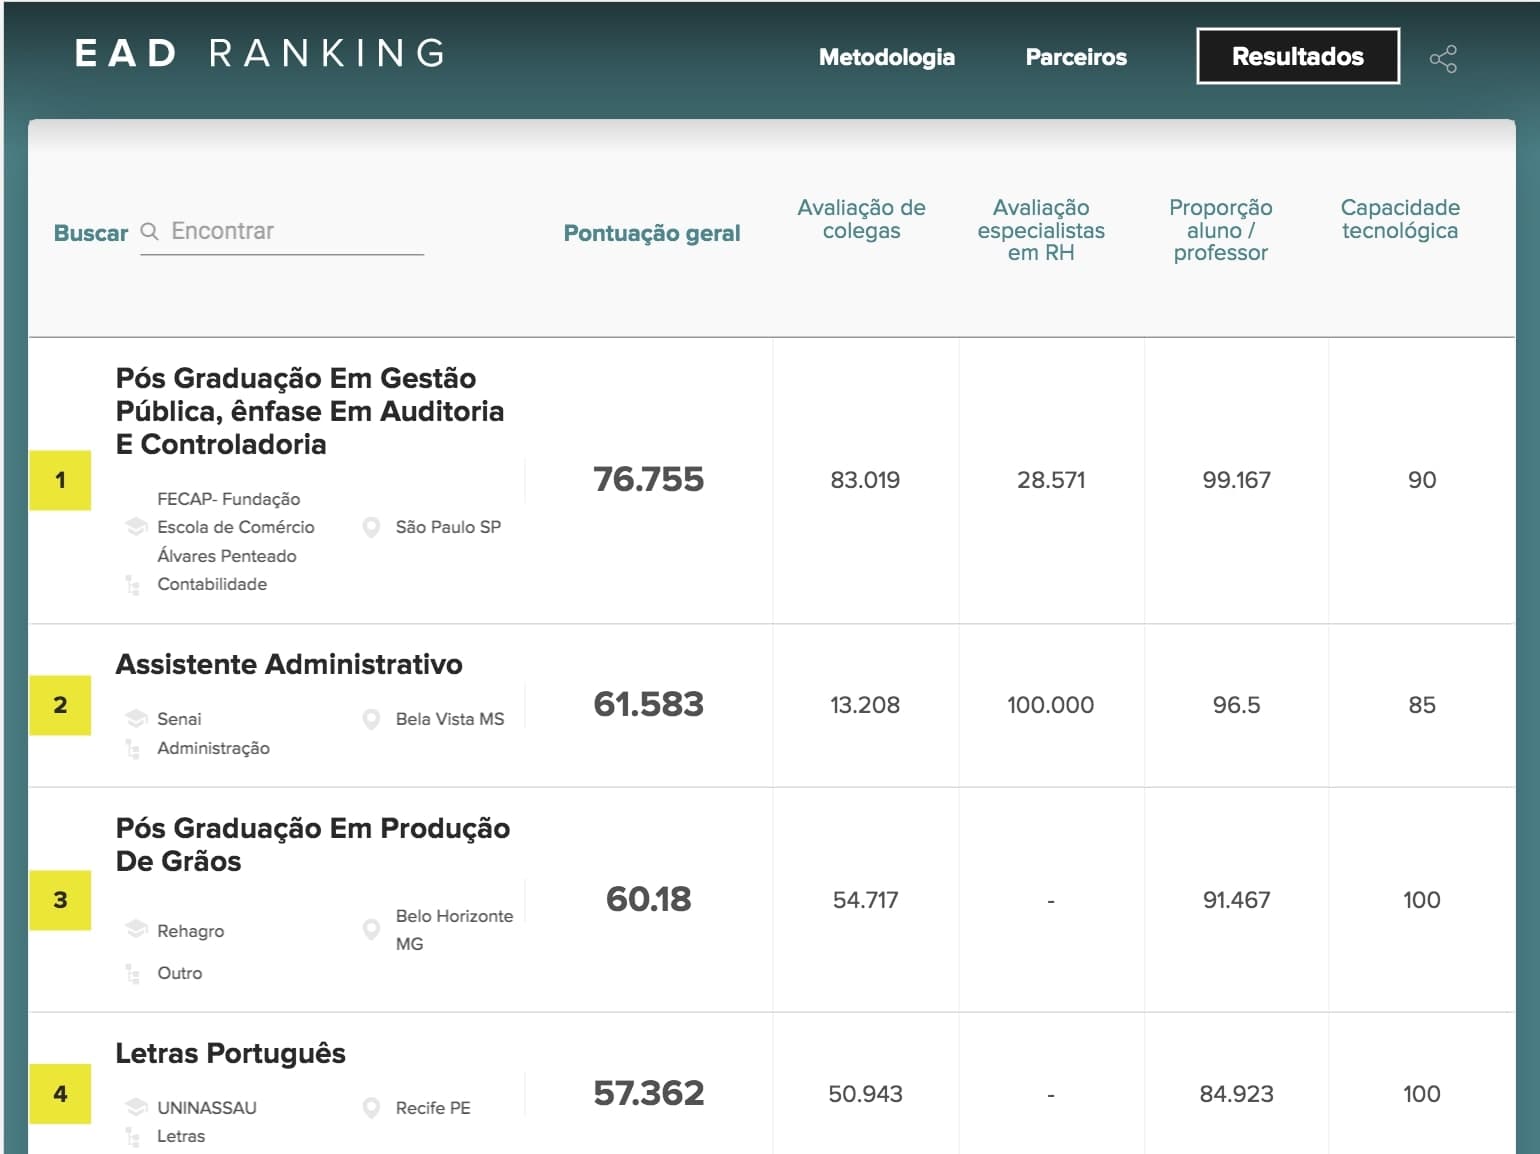The image size is (1540, 1154).
Task: Select the rank 1 badge for Gestão Pública
Action: pyautogui.click(x=61, y=480)
